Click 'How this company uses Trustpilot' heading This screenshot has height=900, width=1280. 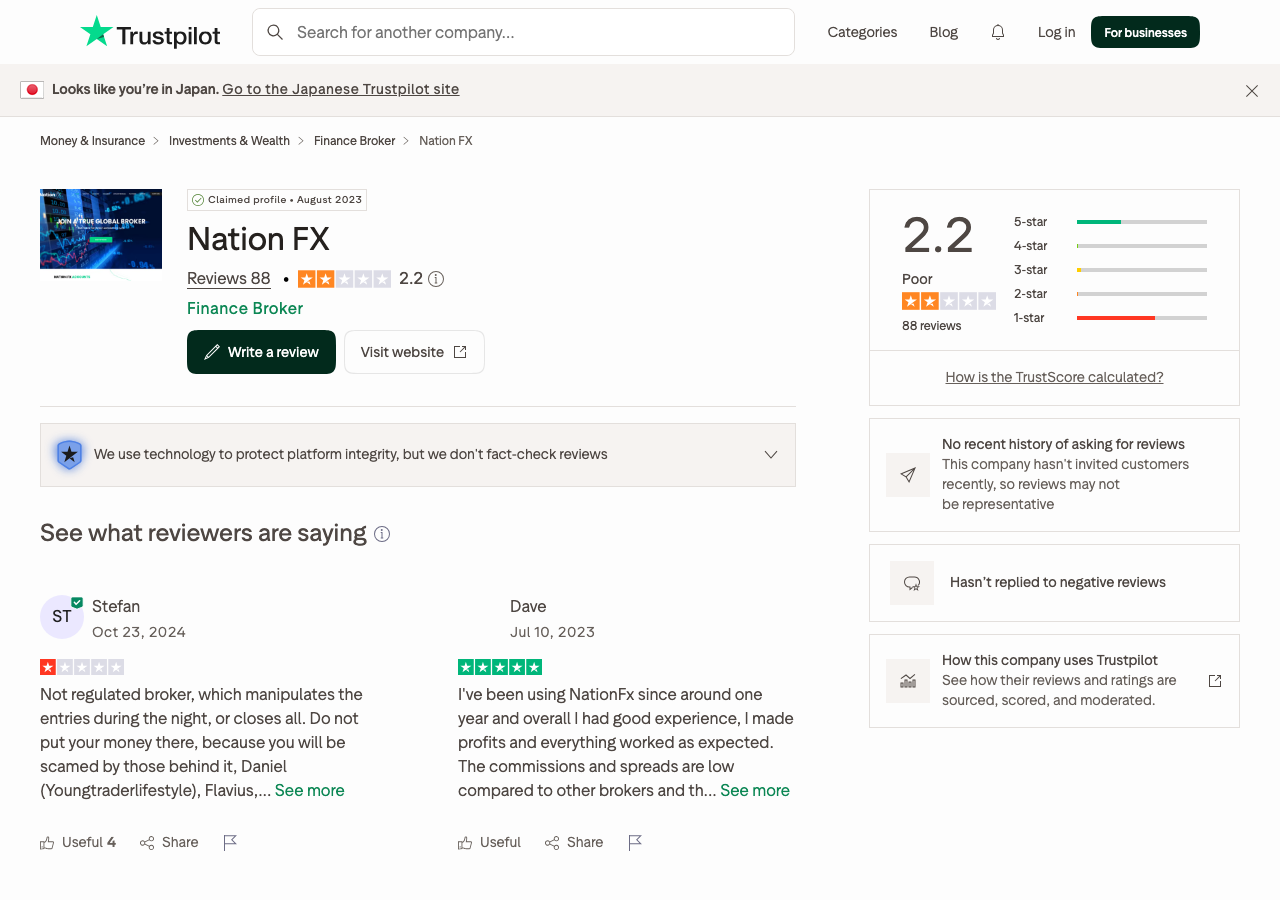1050,660
